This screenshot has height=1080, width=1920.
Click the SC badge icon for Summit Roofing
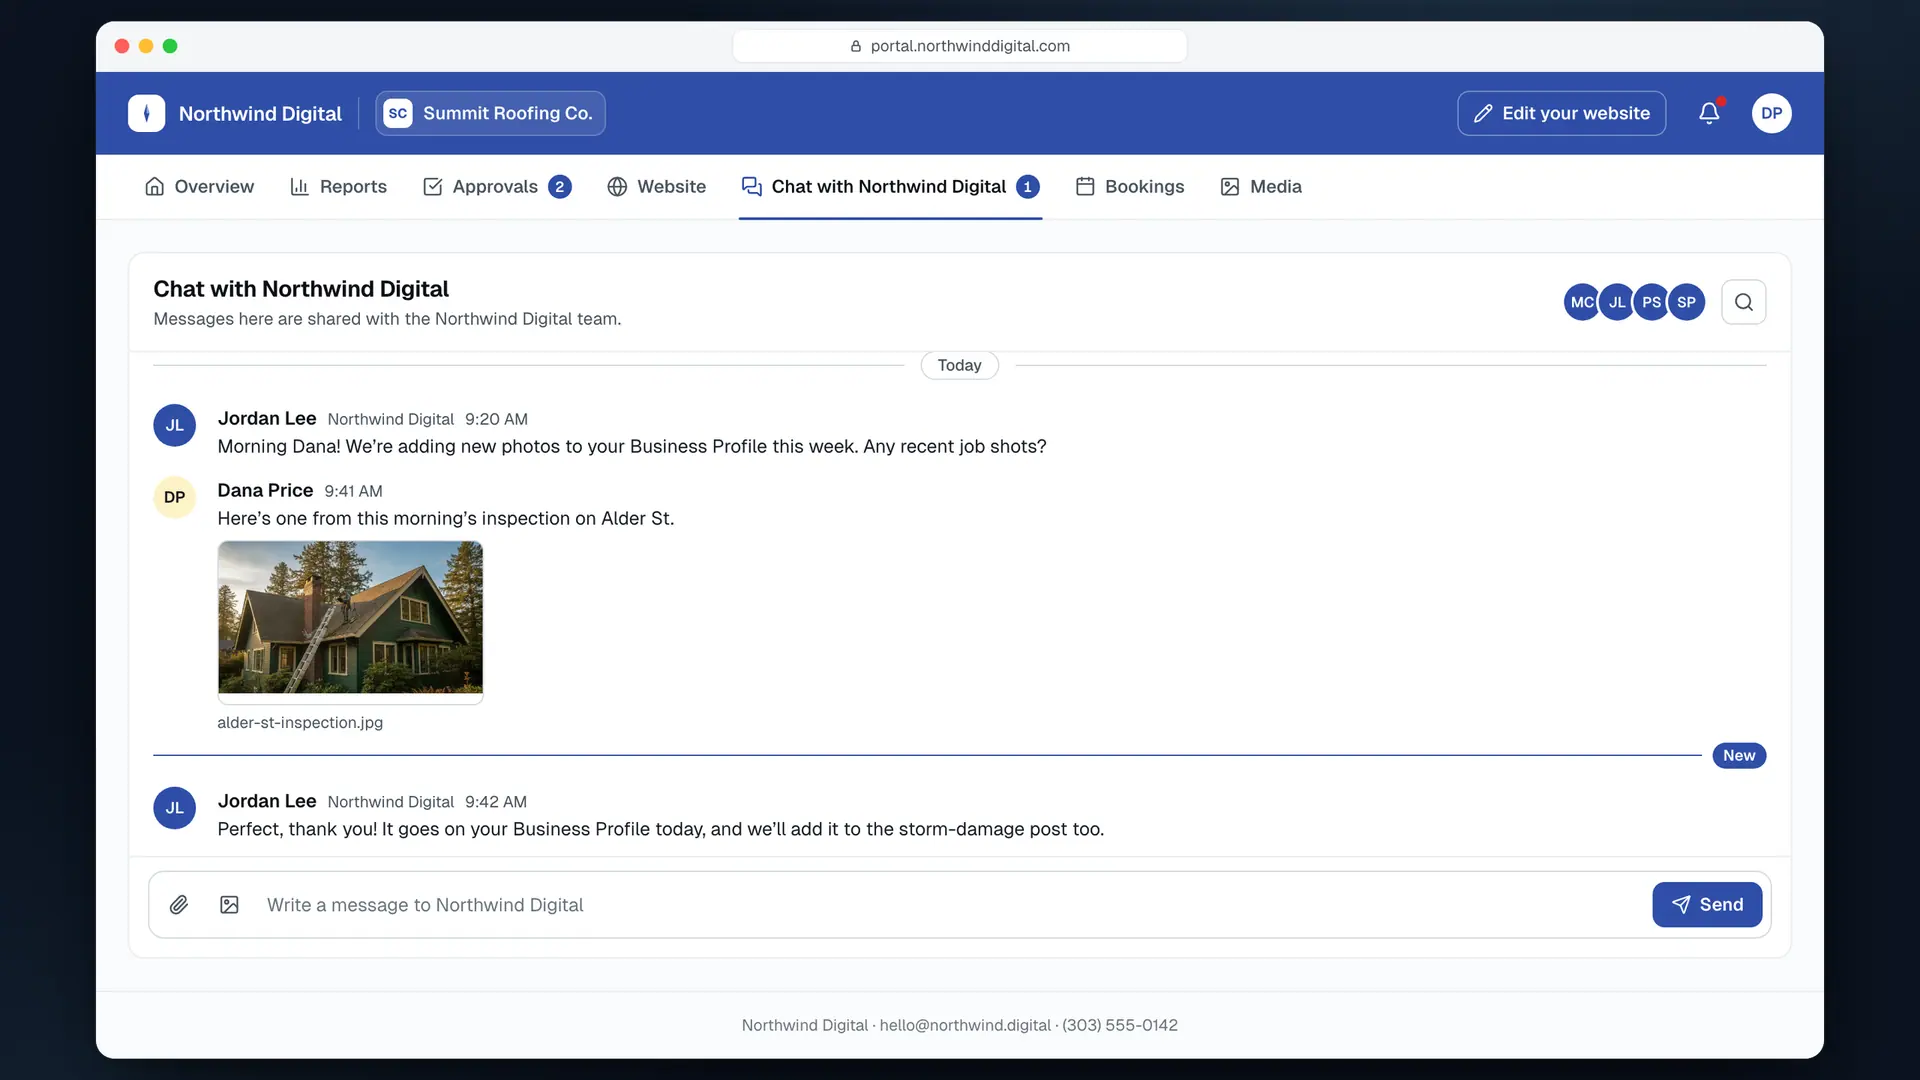(398, 113)
